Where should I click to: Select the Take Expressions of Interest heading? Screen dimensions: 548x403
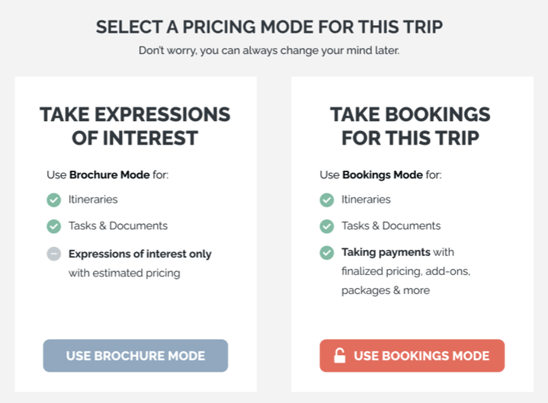point(135,126)
